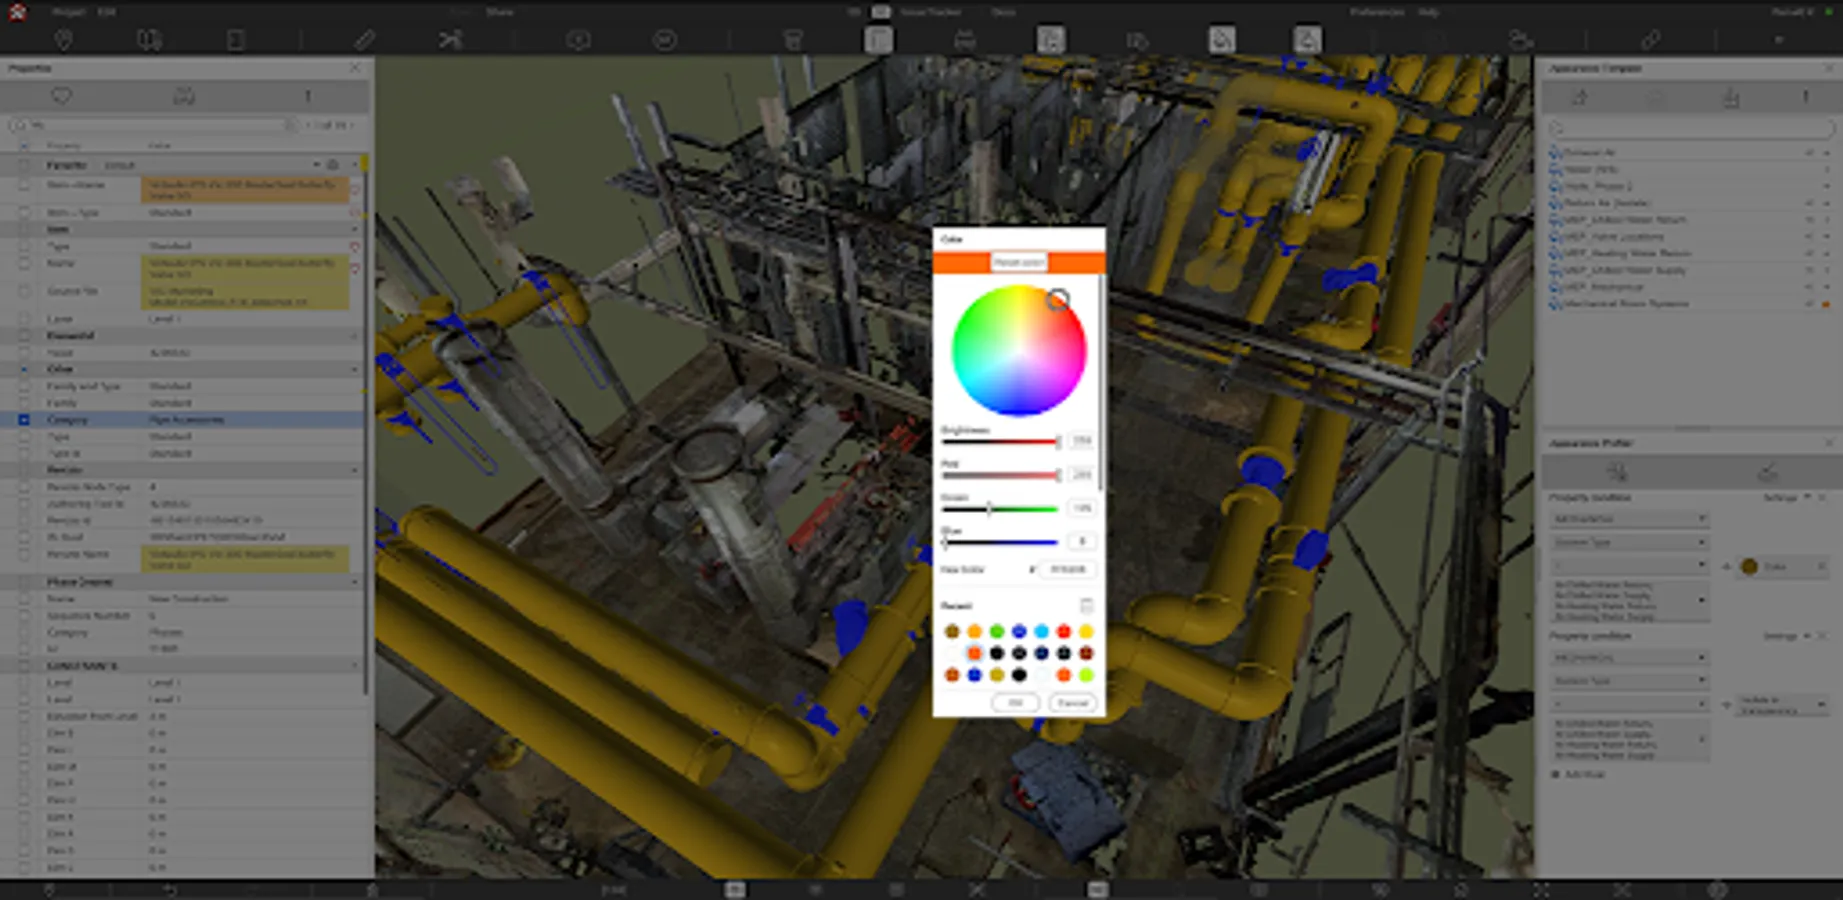Image resolution: width=1843 pixels, height=900 pixels.
Task: Click the speech bubble comment icon in toolbar
Action: [x=578, y=40]
